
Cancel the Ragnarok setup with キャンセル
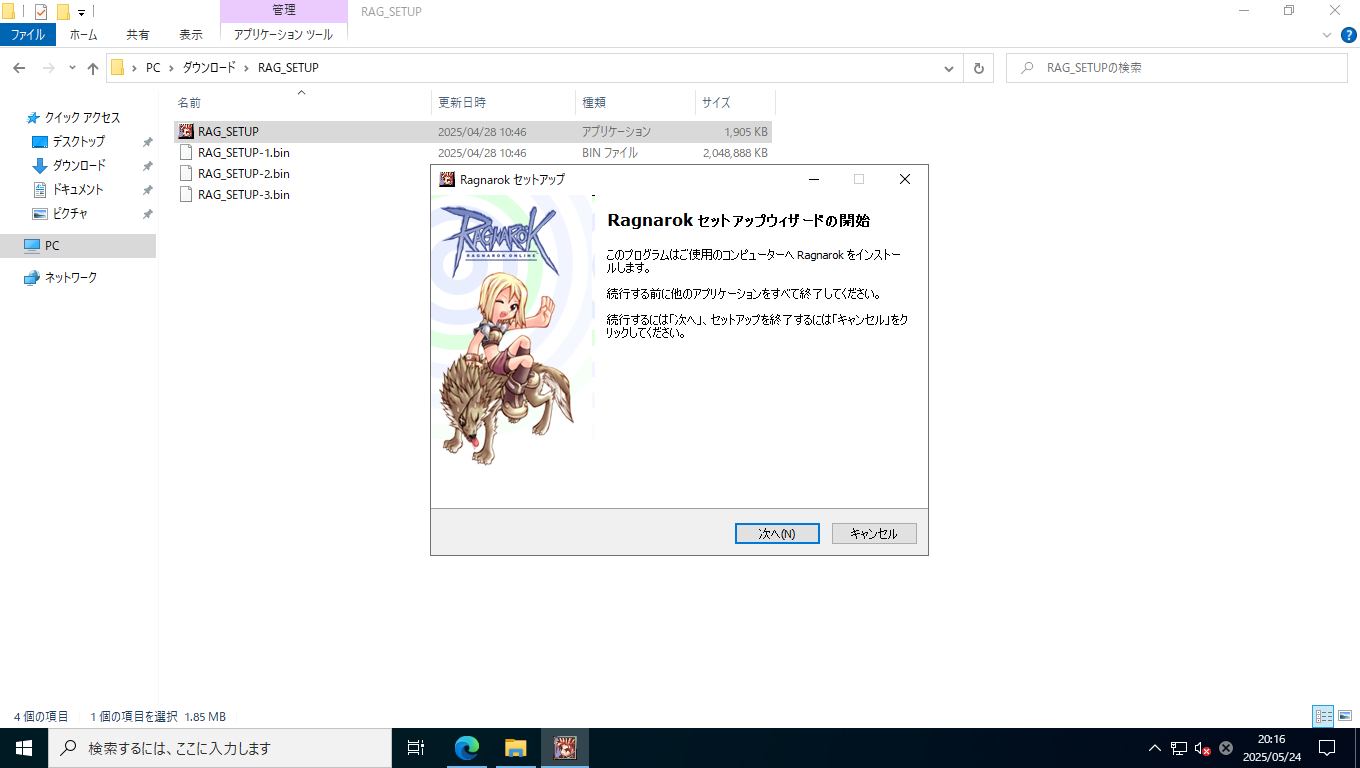874,534
